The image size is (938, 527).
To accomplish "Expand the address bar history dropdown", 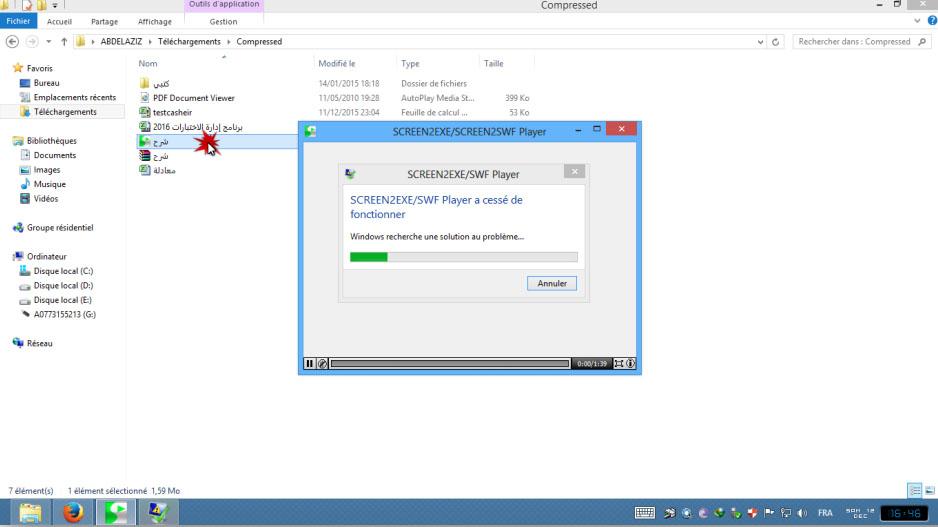I will click(760, 42).
